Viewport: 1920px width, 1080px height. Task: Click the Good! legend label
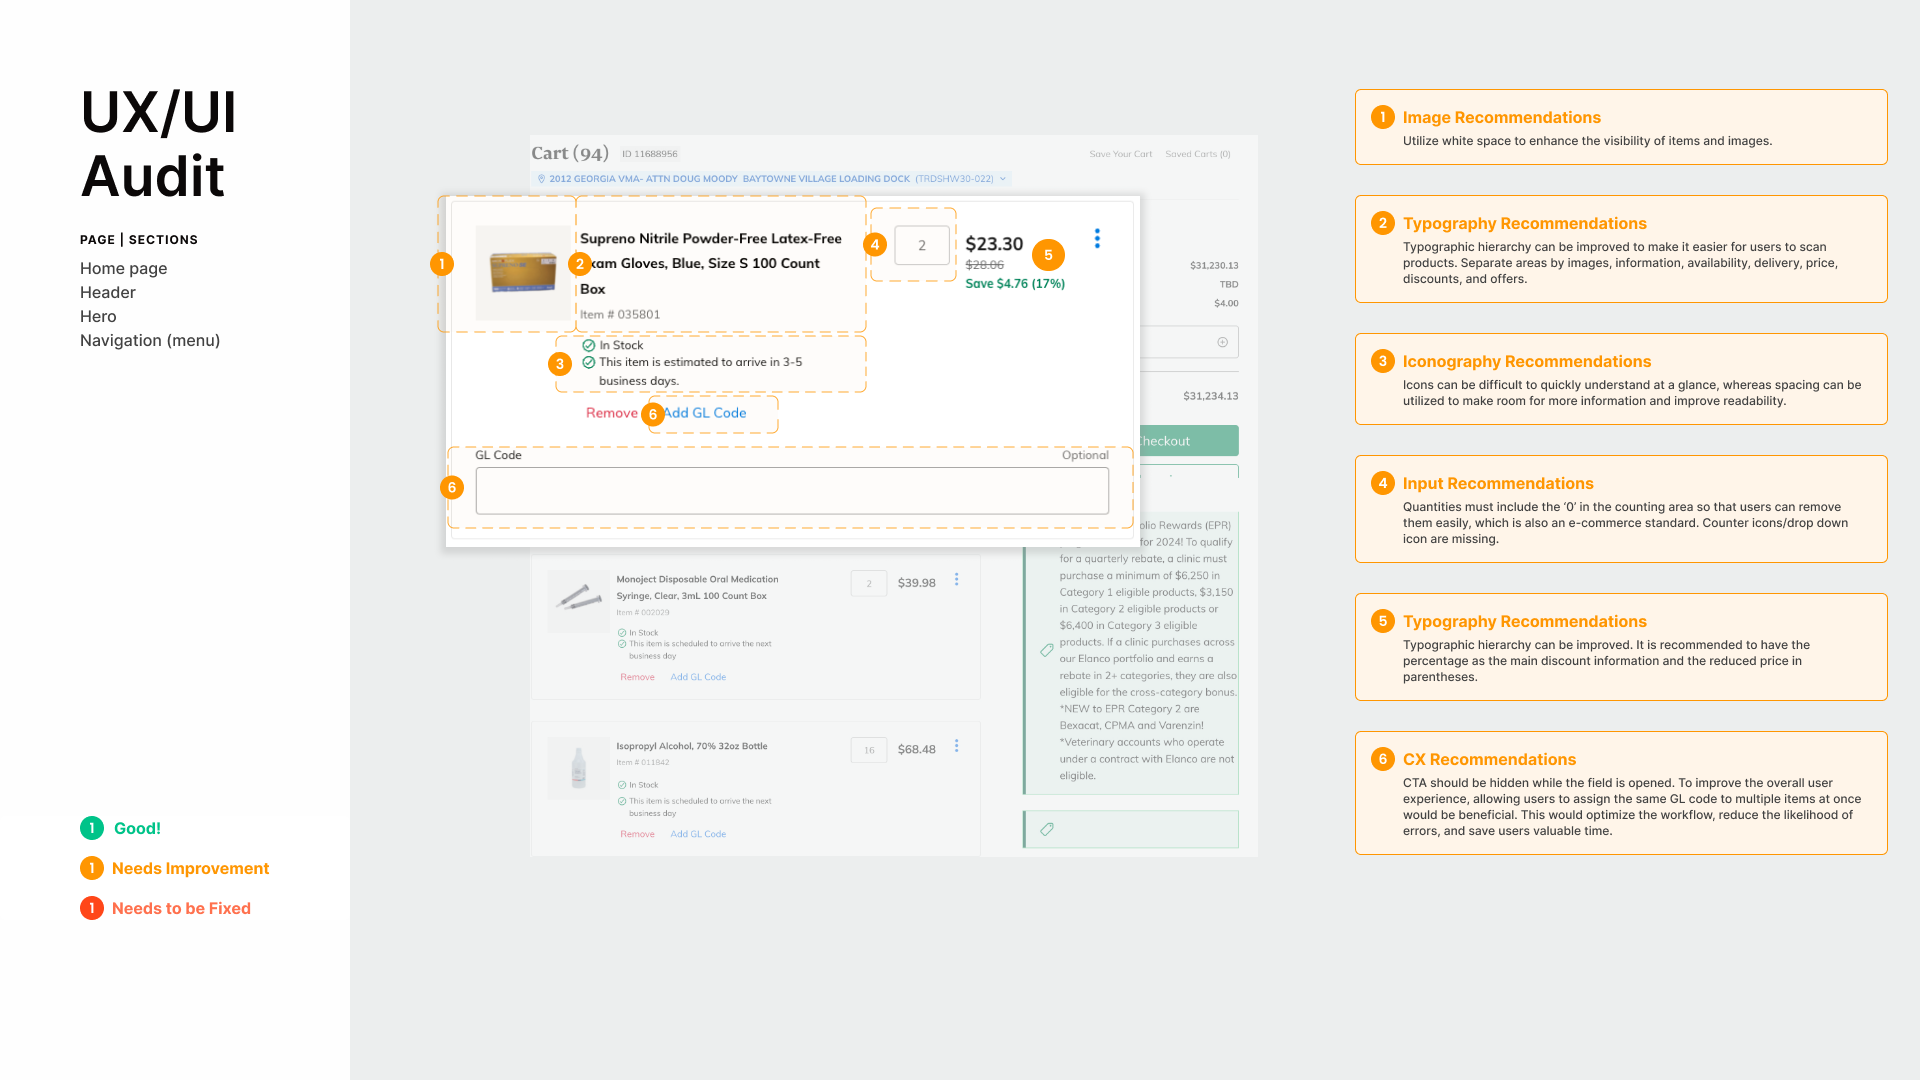[x=137, y=829]
